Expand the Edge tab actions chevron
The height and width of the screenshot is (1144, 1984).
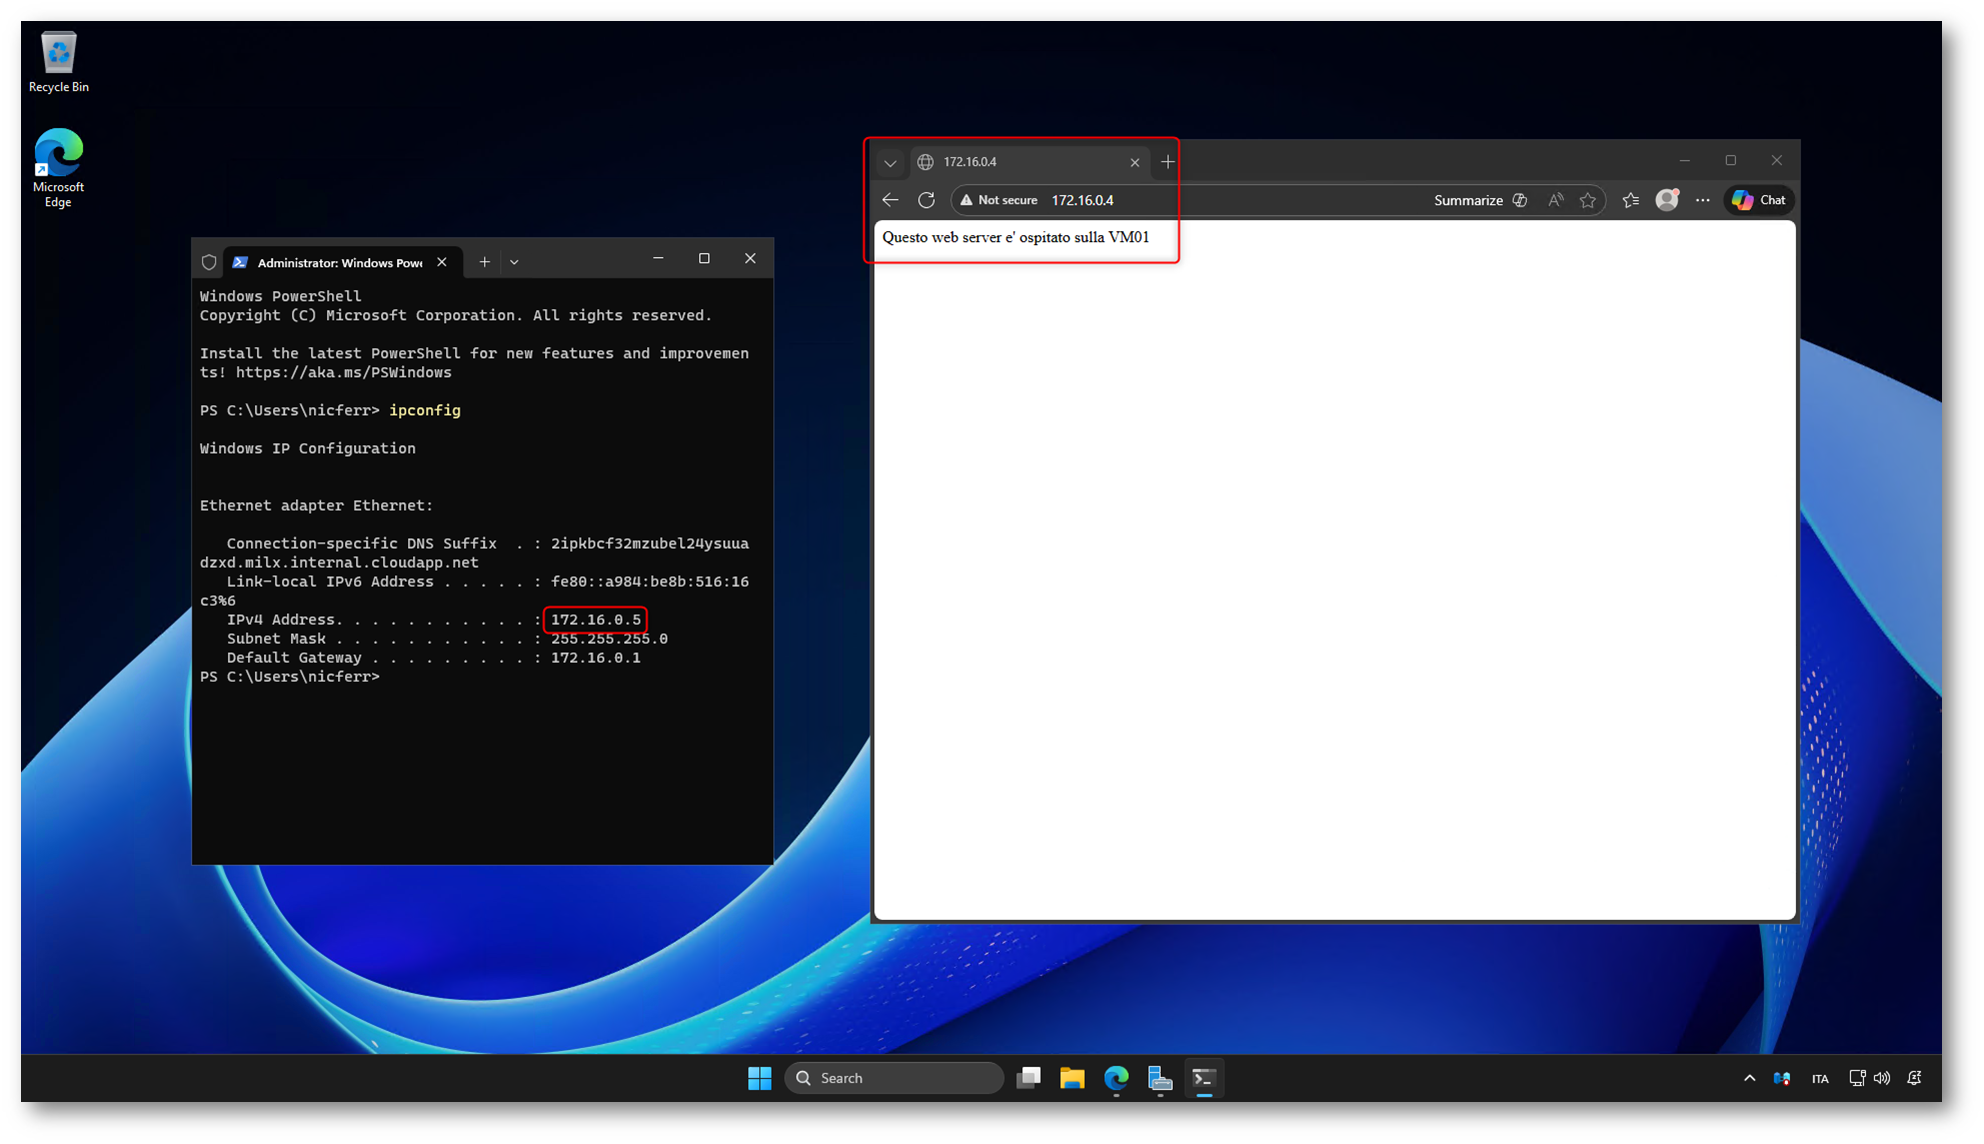click(890, 162)
